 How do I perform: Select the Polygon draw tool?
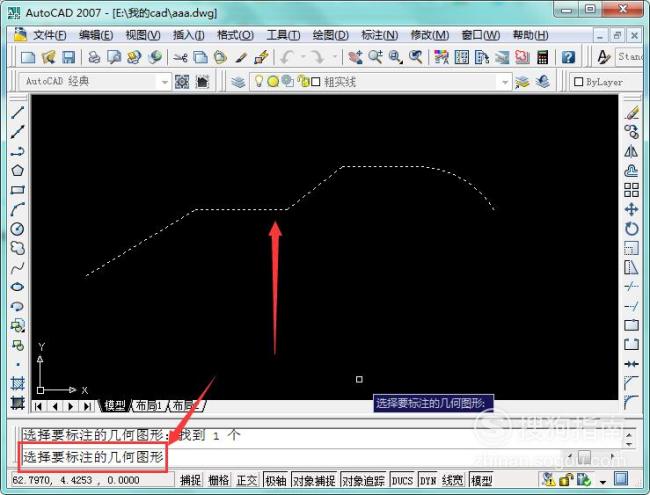(x=17, y=170)
